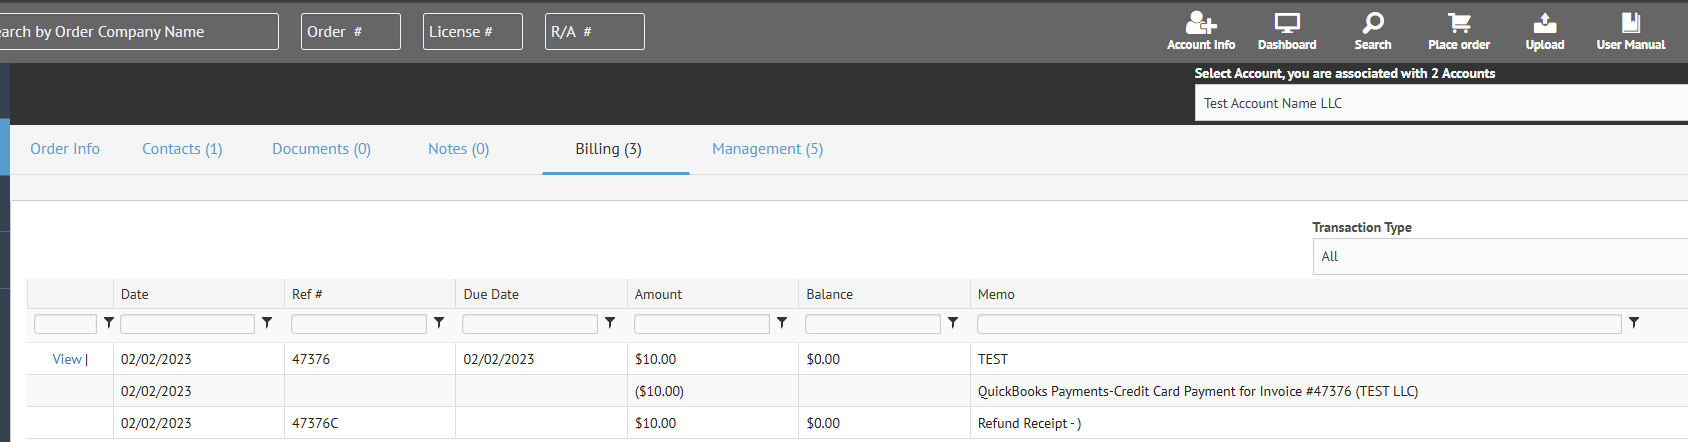Open filter funnel for Ref # column
This screenshot has width=1688, height=442.
pos(439,323)
